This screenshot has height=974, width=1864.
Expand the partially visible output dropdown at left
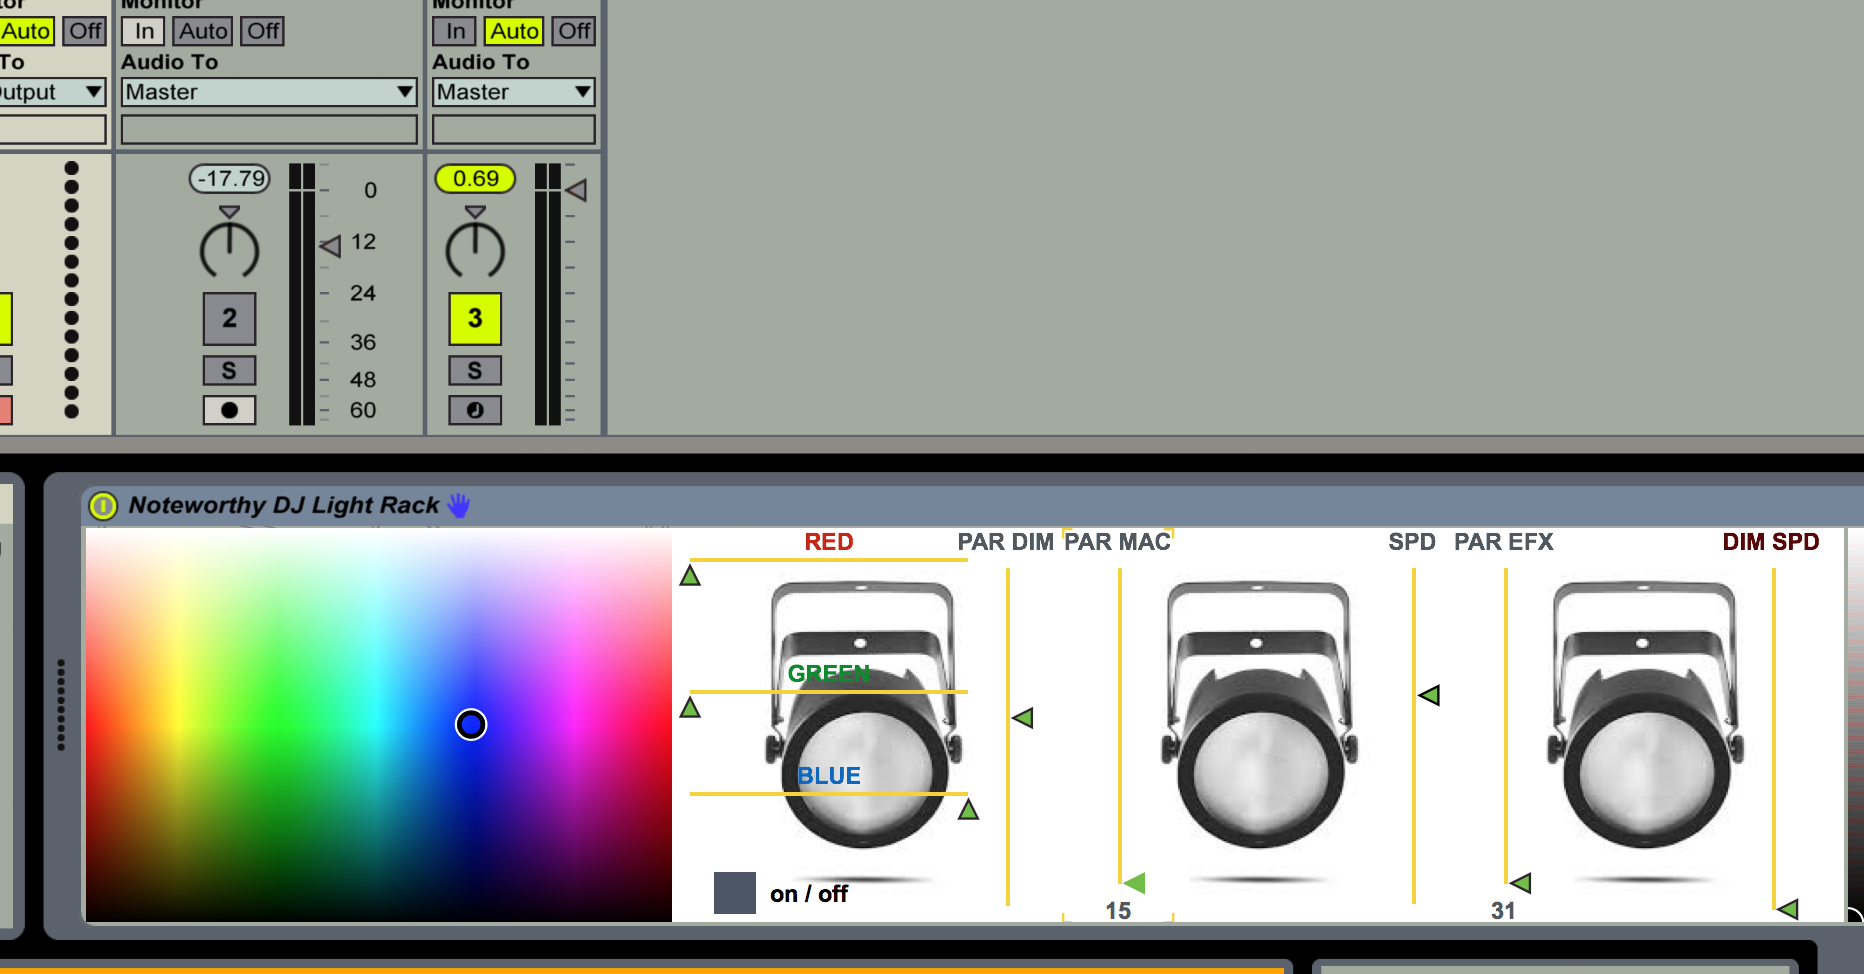click(52, 93)
